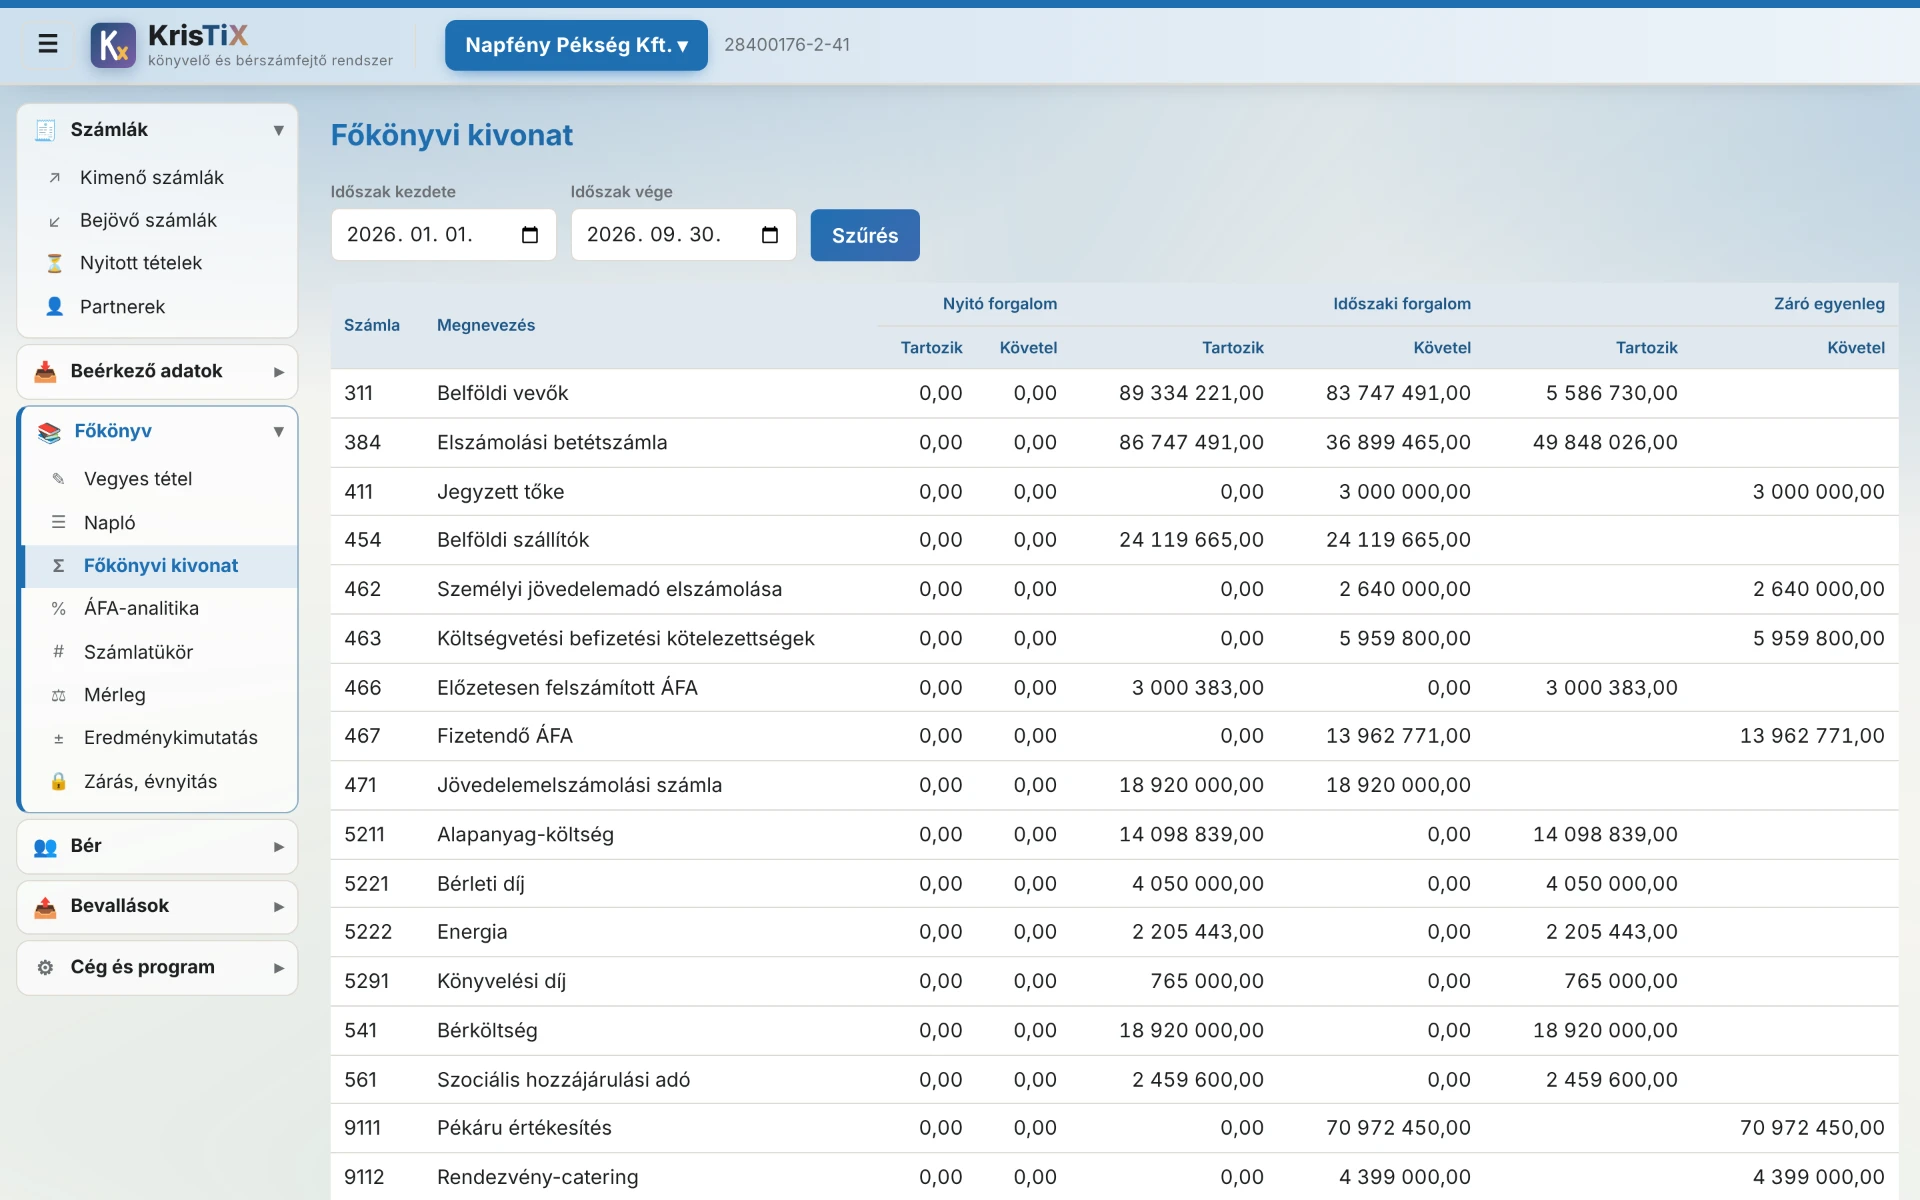The height and width of the screenshot is (1200, 1920).
Task: Expand the Cég és program arrow
Action: tap(279, 968)
